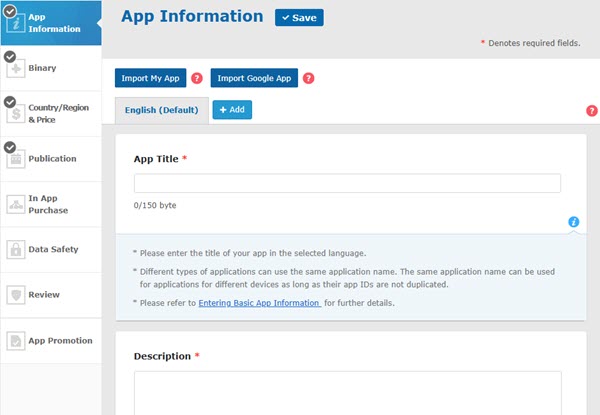Select the English (Default) language tab
Image resolution: width=600 pixels, height=415 pixels.
point(161,110)
